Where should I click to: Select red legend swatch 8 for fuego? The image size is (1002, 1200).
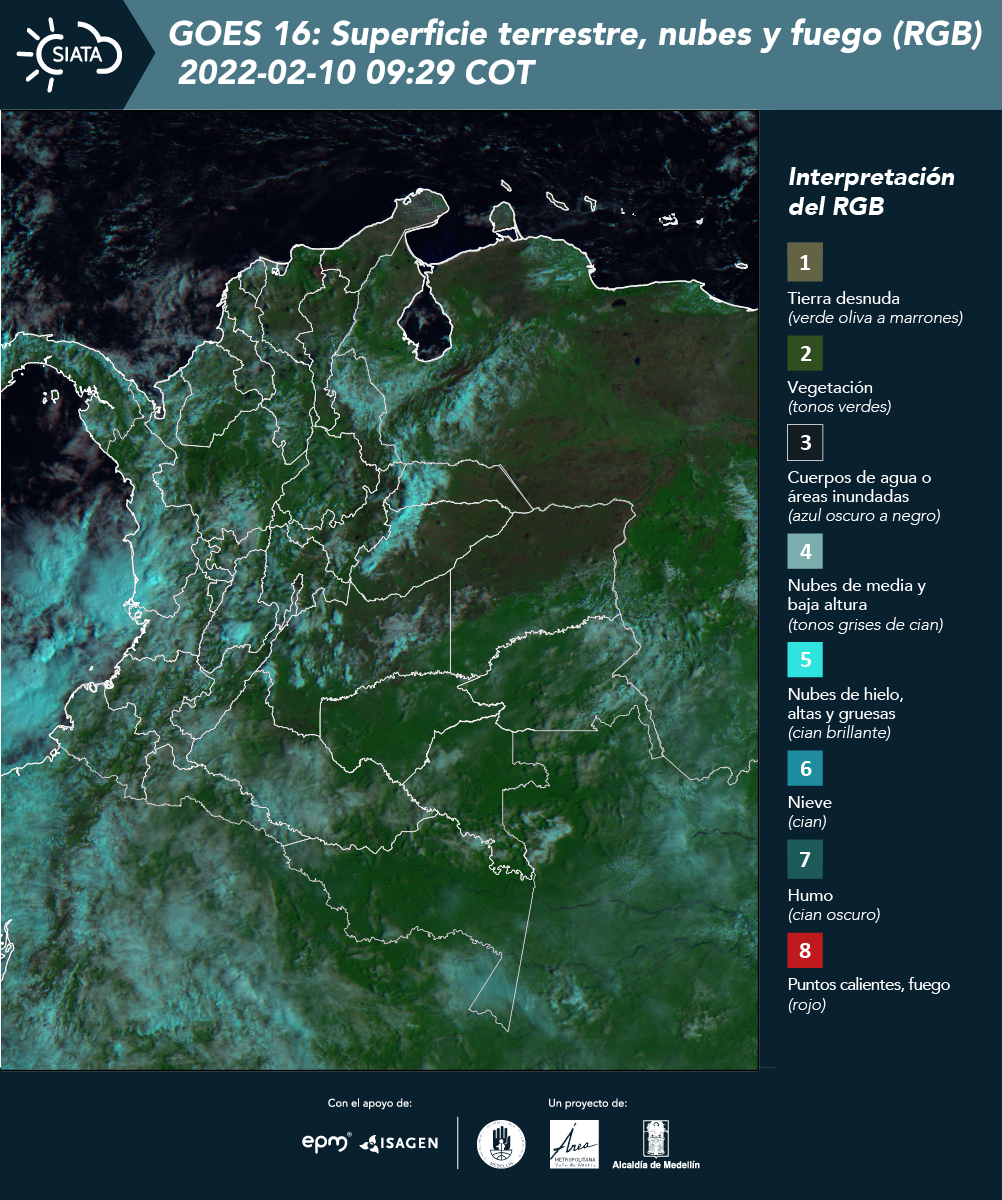click(805, 949)
